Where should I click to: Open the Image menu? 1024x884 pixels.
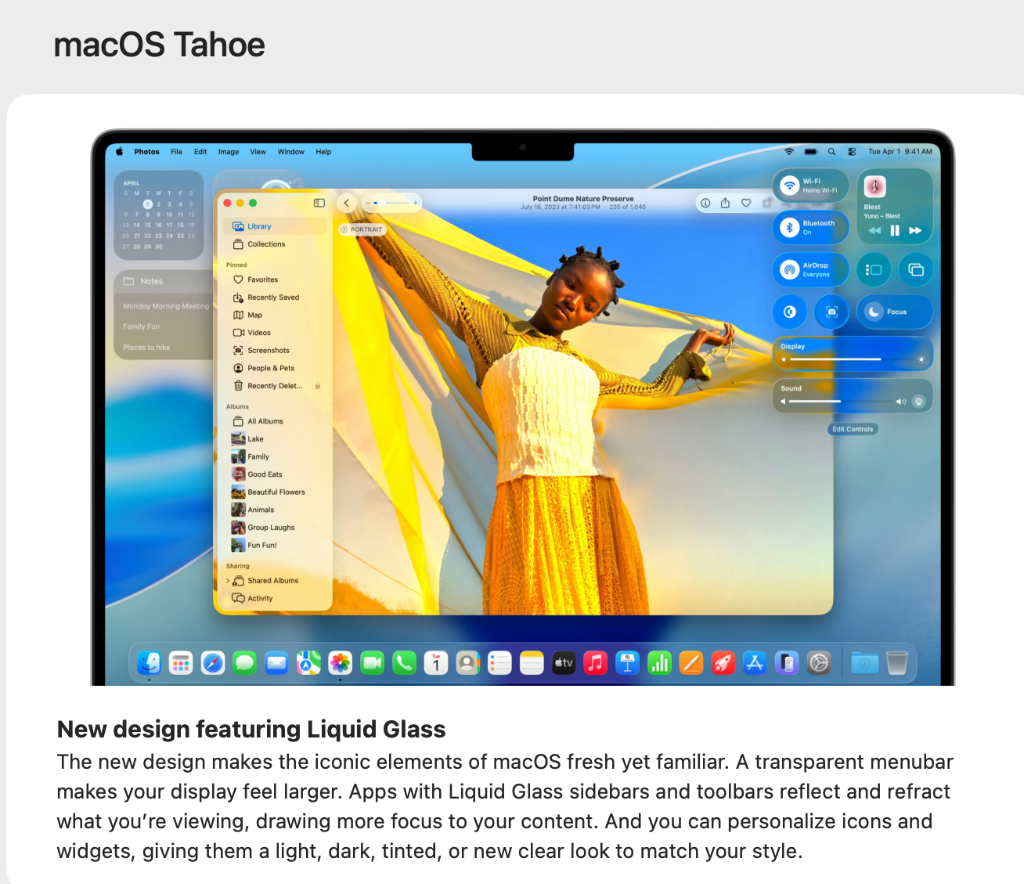pos(229,151)
